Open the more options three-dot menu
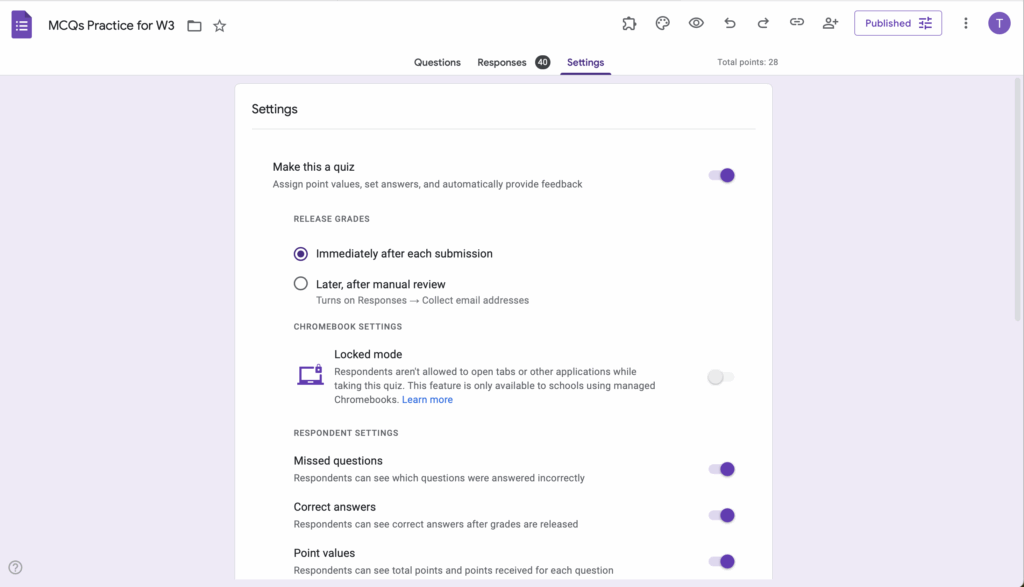The height and width of the screenshot is (587, 1024). [965, 23]
